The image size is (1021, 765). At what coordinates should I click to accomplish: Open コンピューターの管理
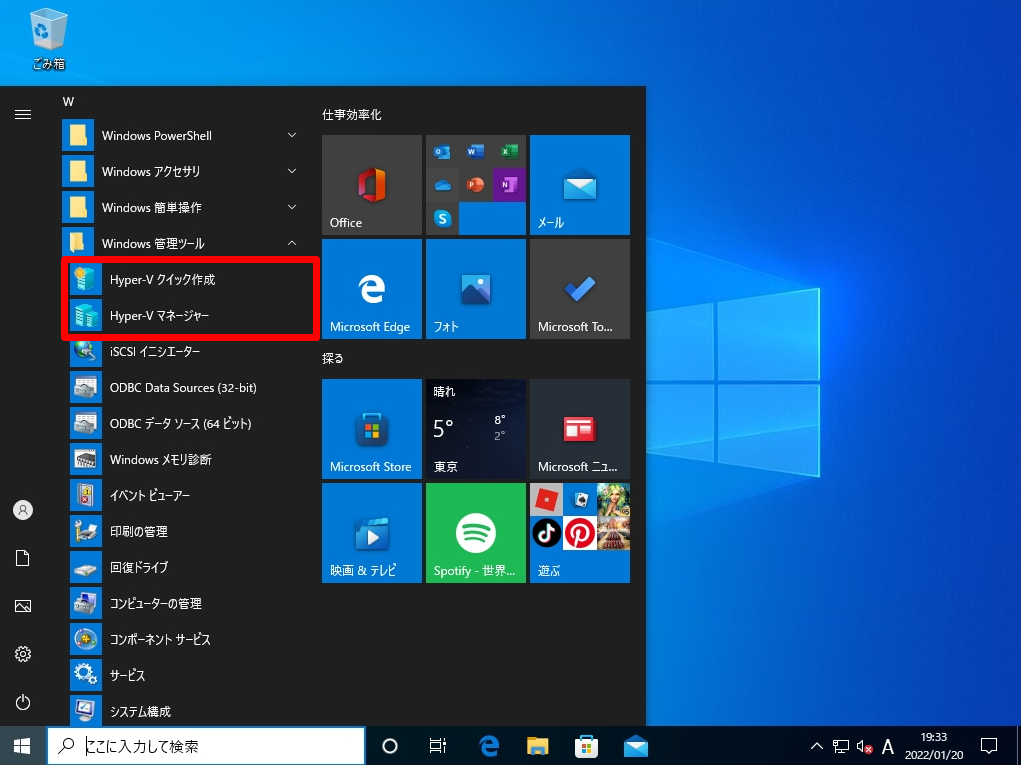coord(189,604)
